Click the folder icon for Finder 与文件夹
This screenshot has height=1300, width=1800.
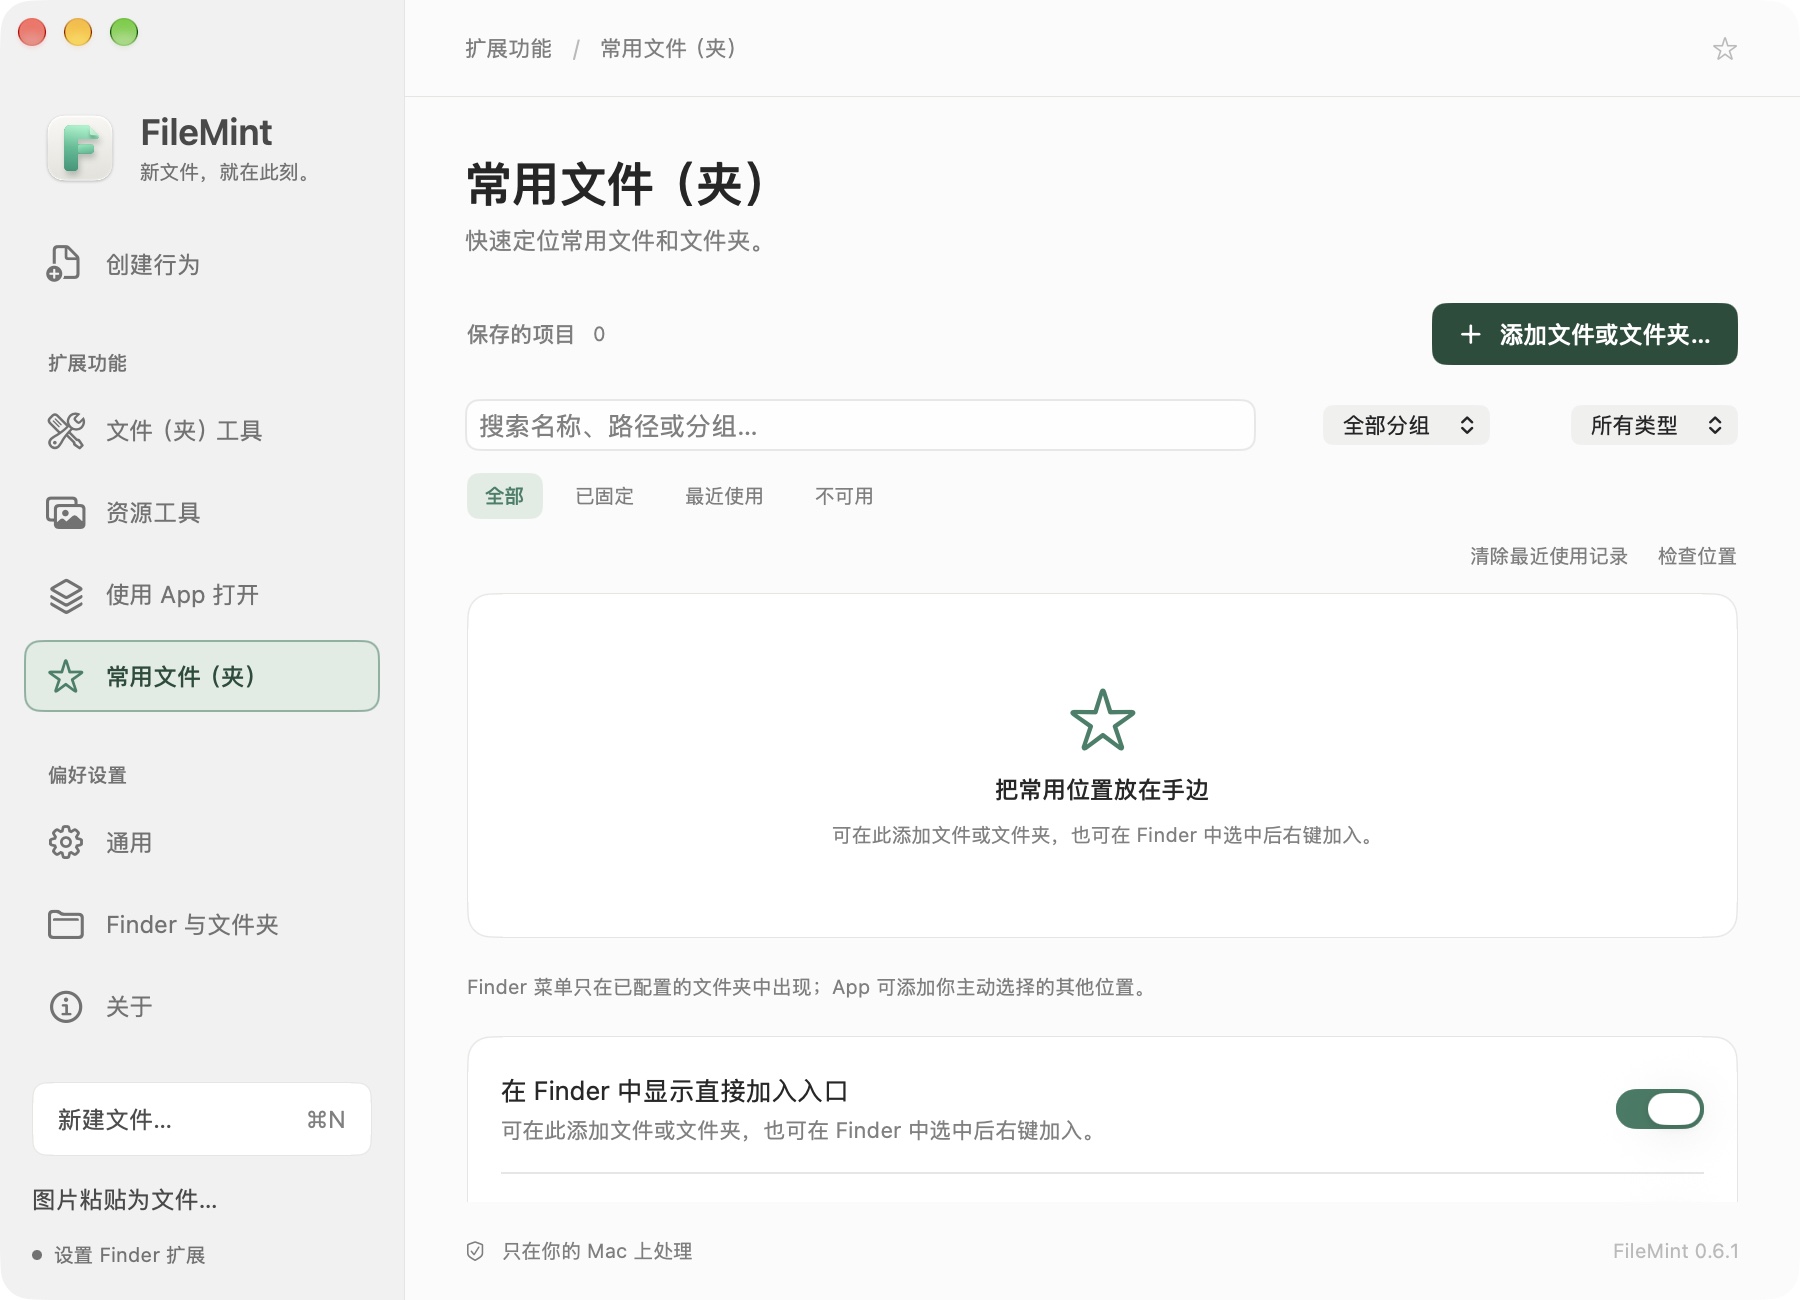66,924
